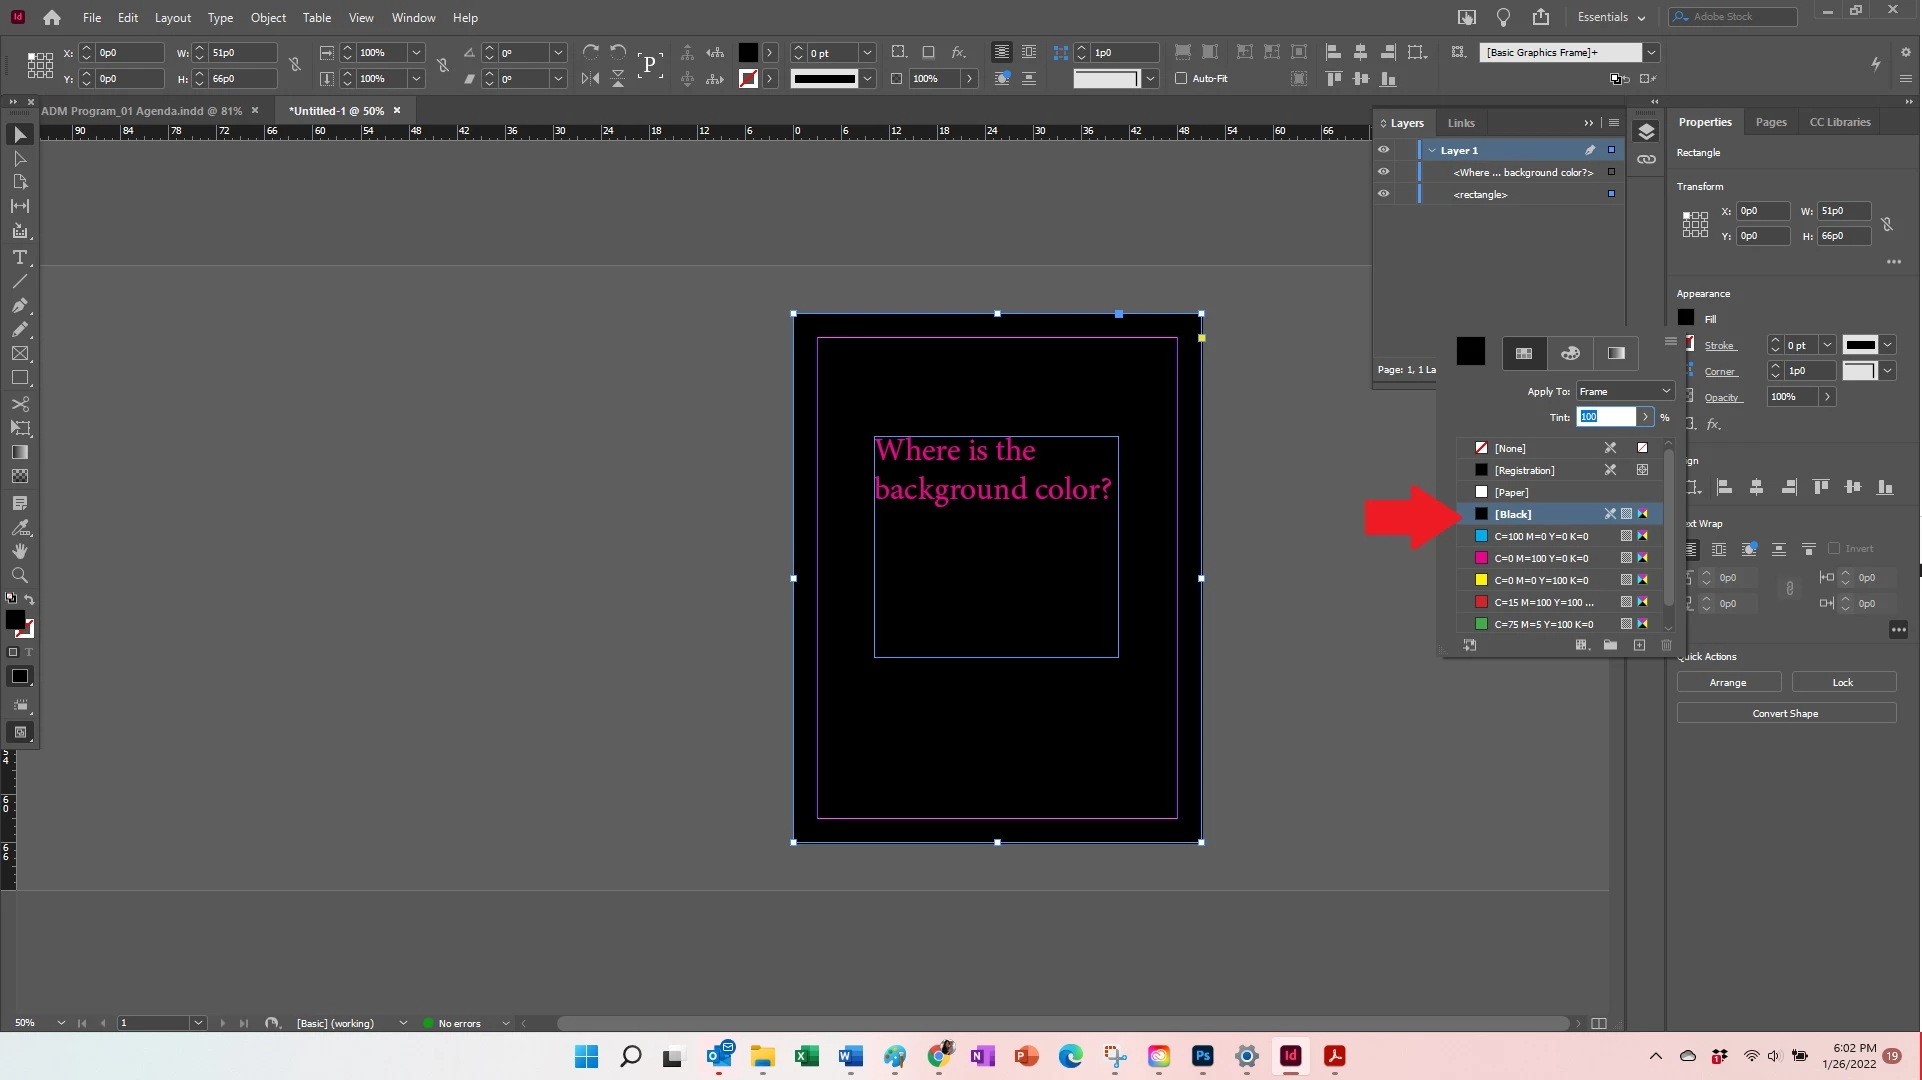Select the Rectangle Frame tool
Viewport: 1922px width, 1080px height.
pos(19,353)
